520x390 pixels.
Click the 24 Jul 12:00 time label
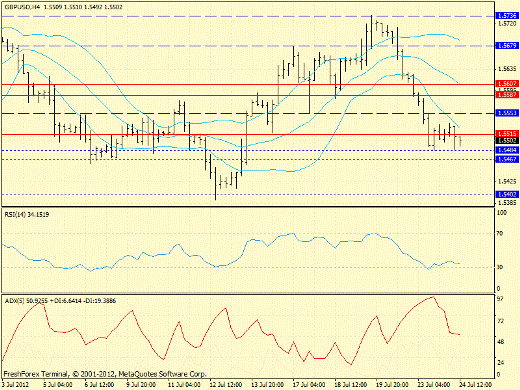click(x=475, y=384)
